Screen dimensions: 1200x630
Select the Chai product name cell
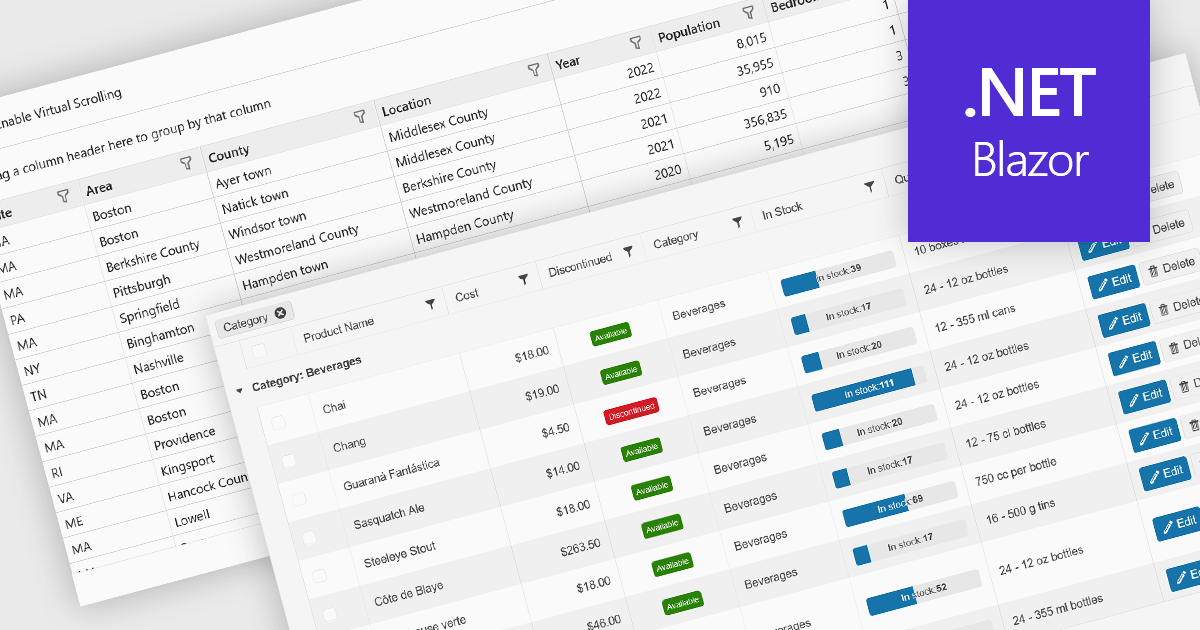334,408
